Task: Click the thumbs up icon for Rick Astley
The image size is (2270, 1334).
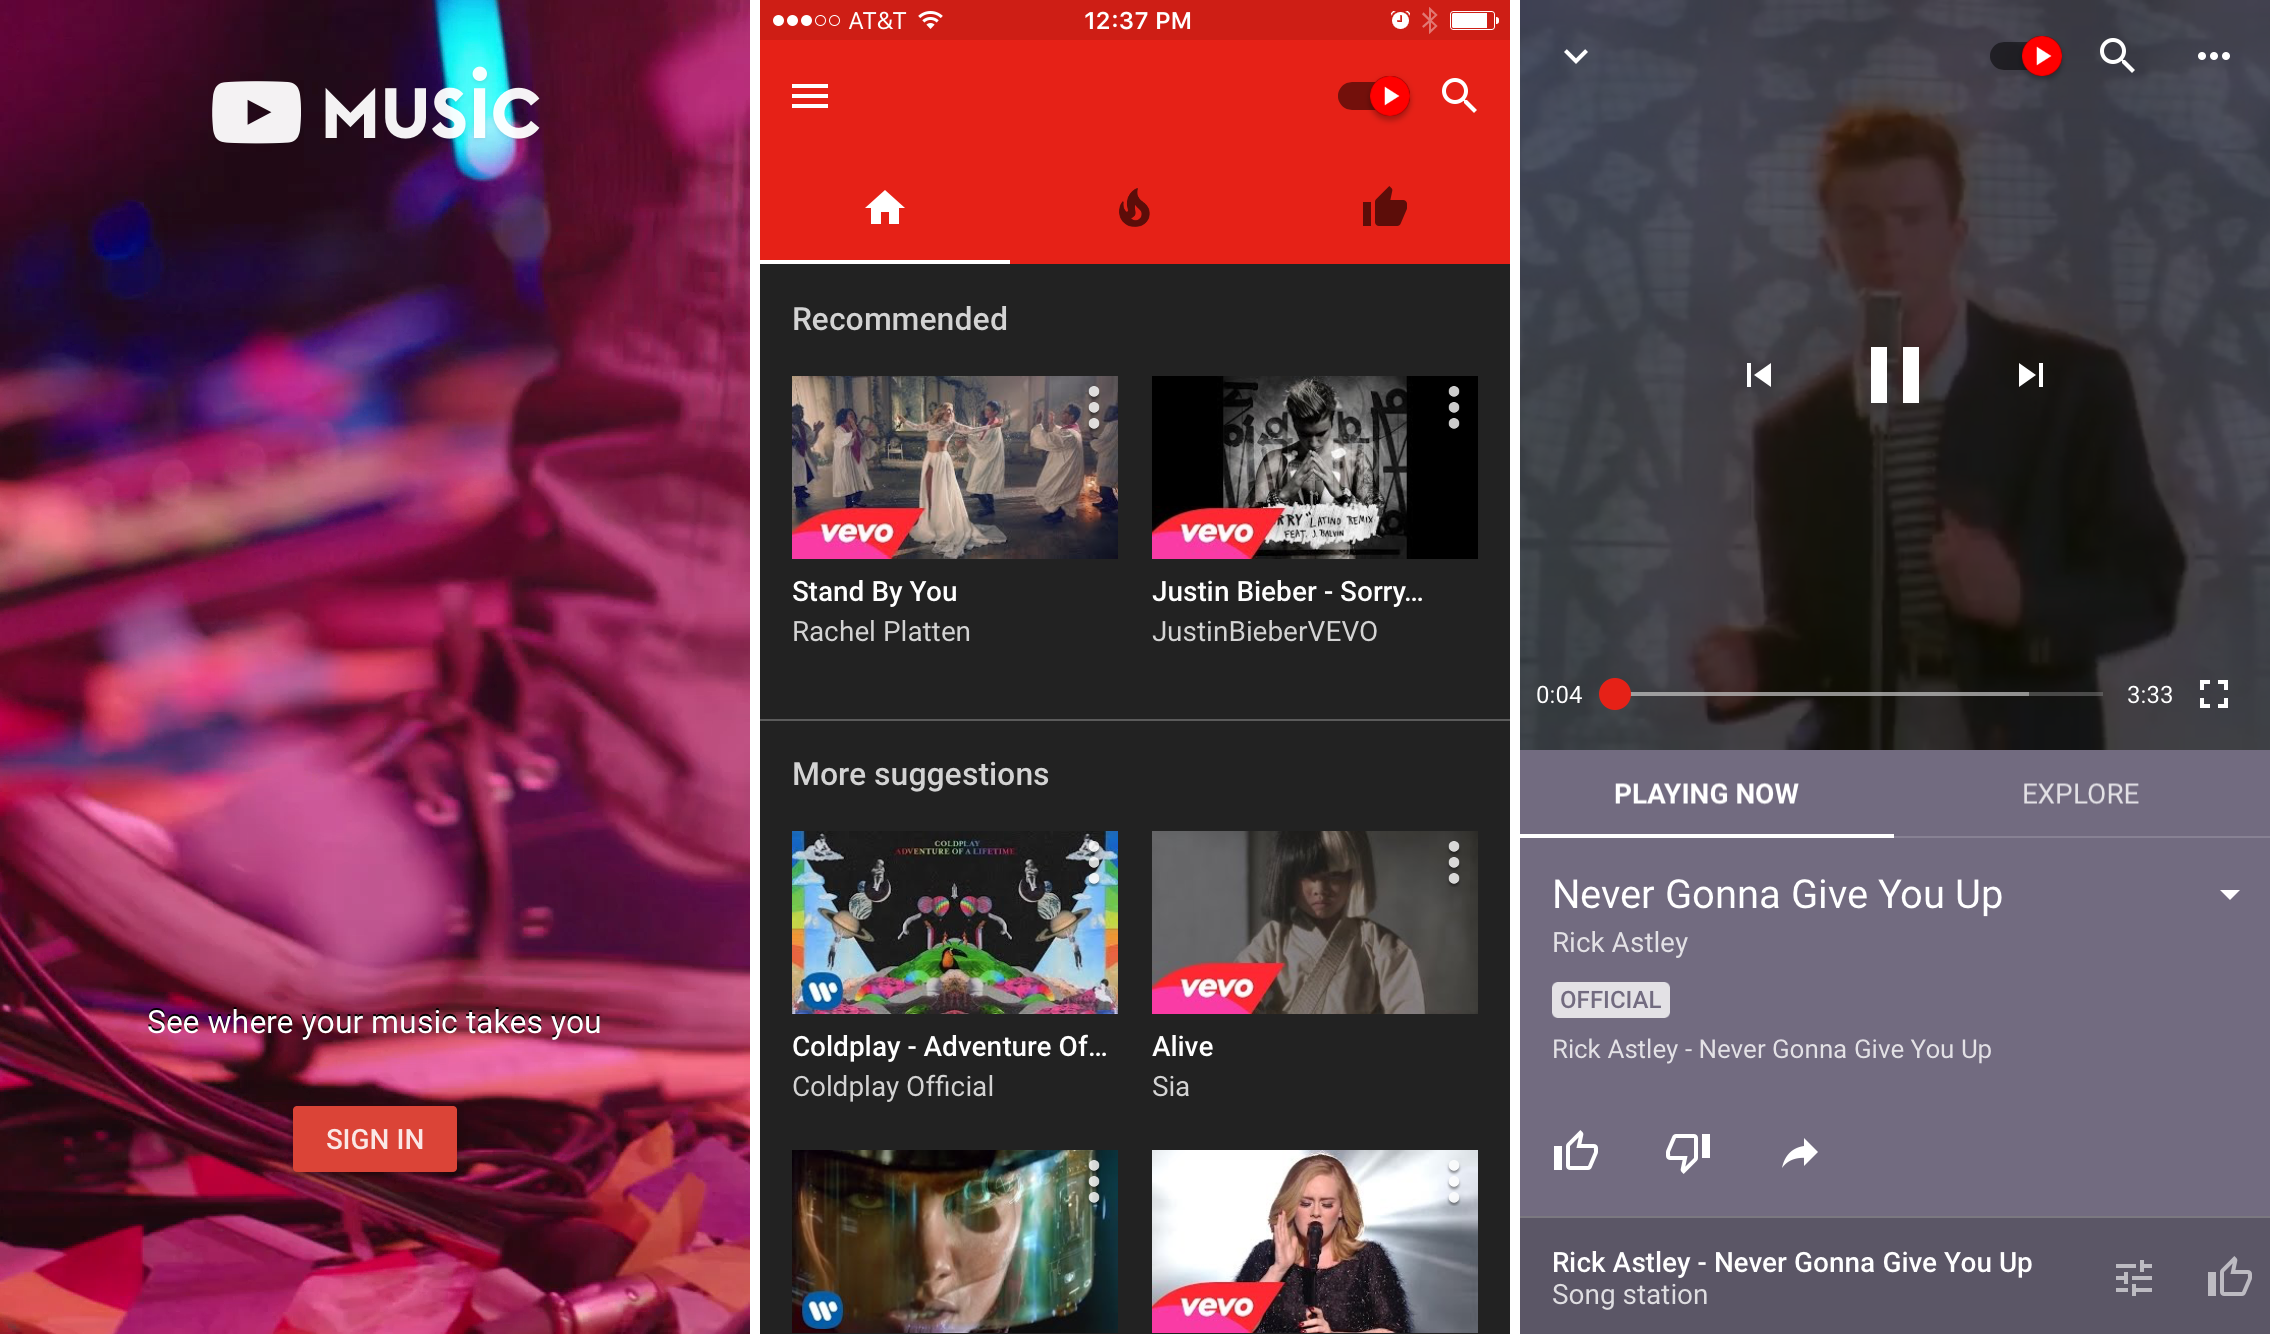Action: (x=1575, y=1150)
